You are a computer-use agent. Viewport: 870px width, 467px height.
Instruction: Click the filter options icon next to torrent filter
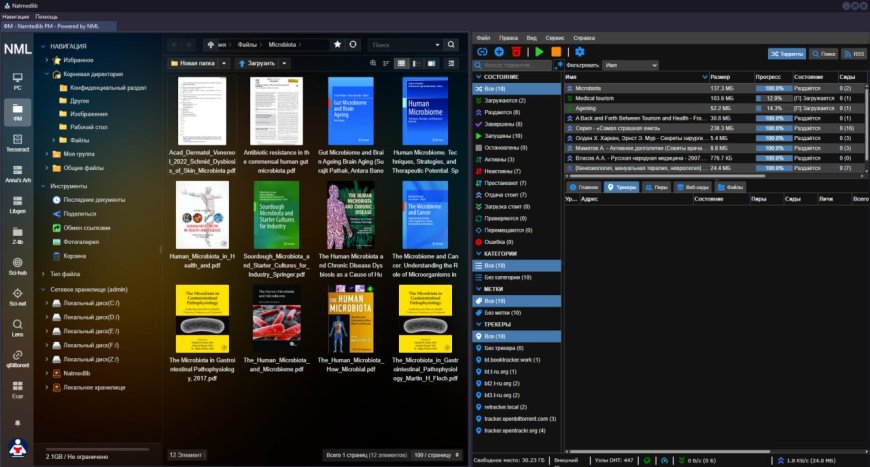point(558,65)
